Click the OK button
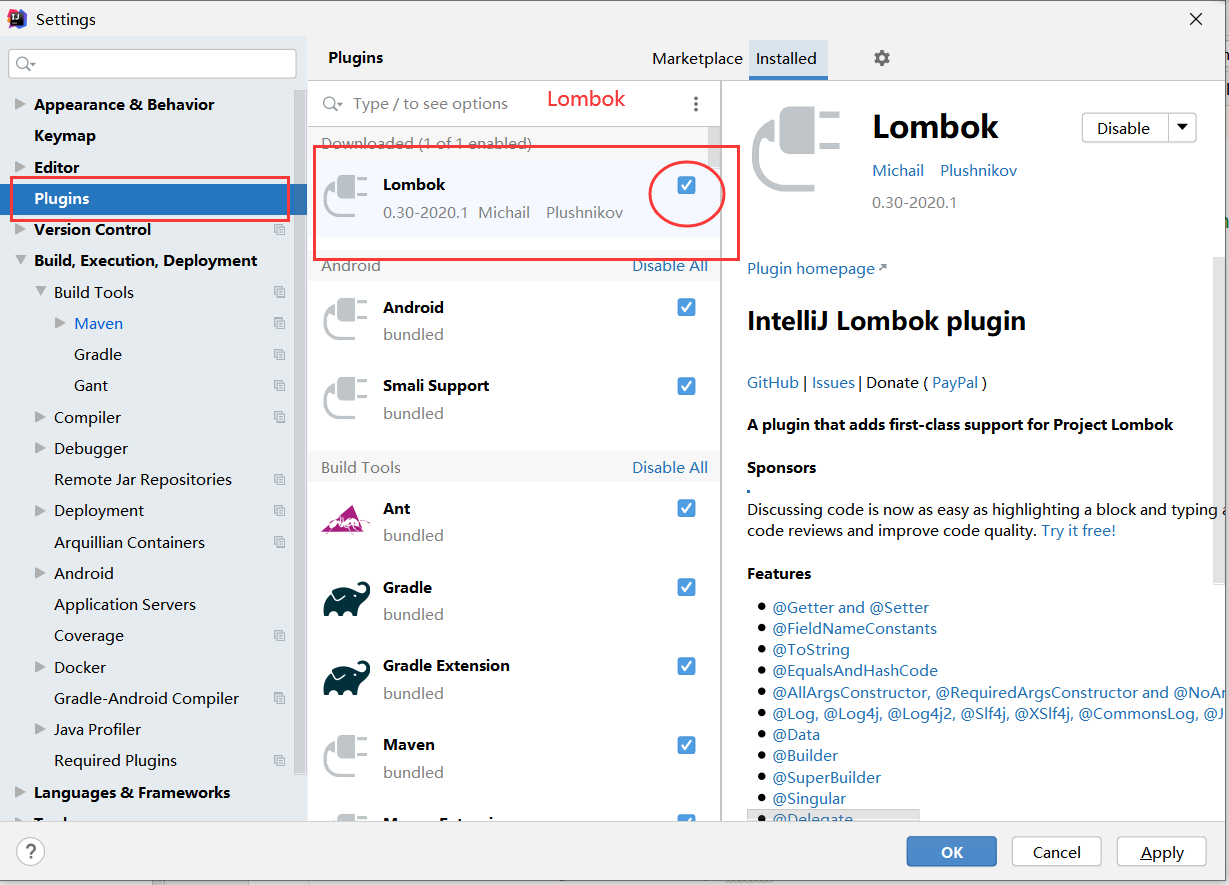The width and height of the screenshot is (1229, 885). pos(952,852)
